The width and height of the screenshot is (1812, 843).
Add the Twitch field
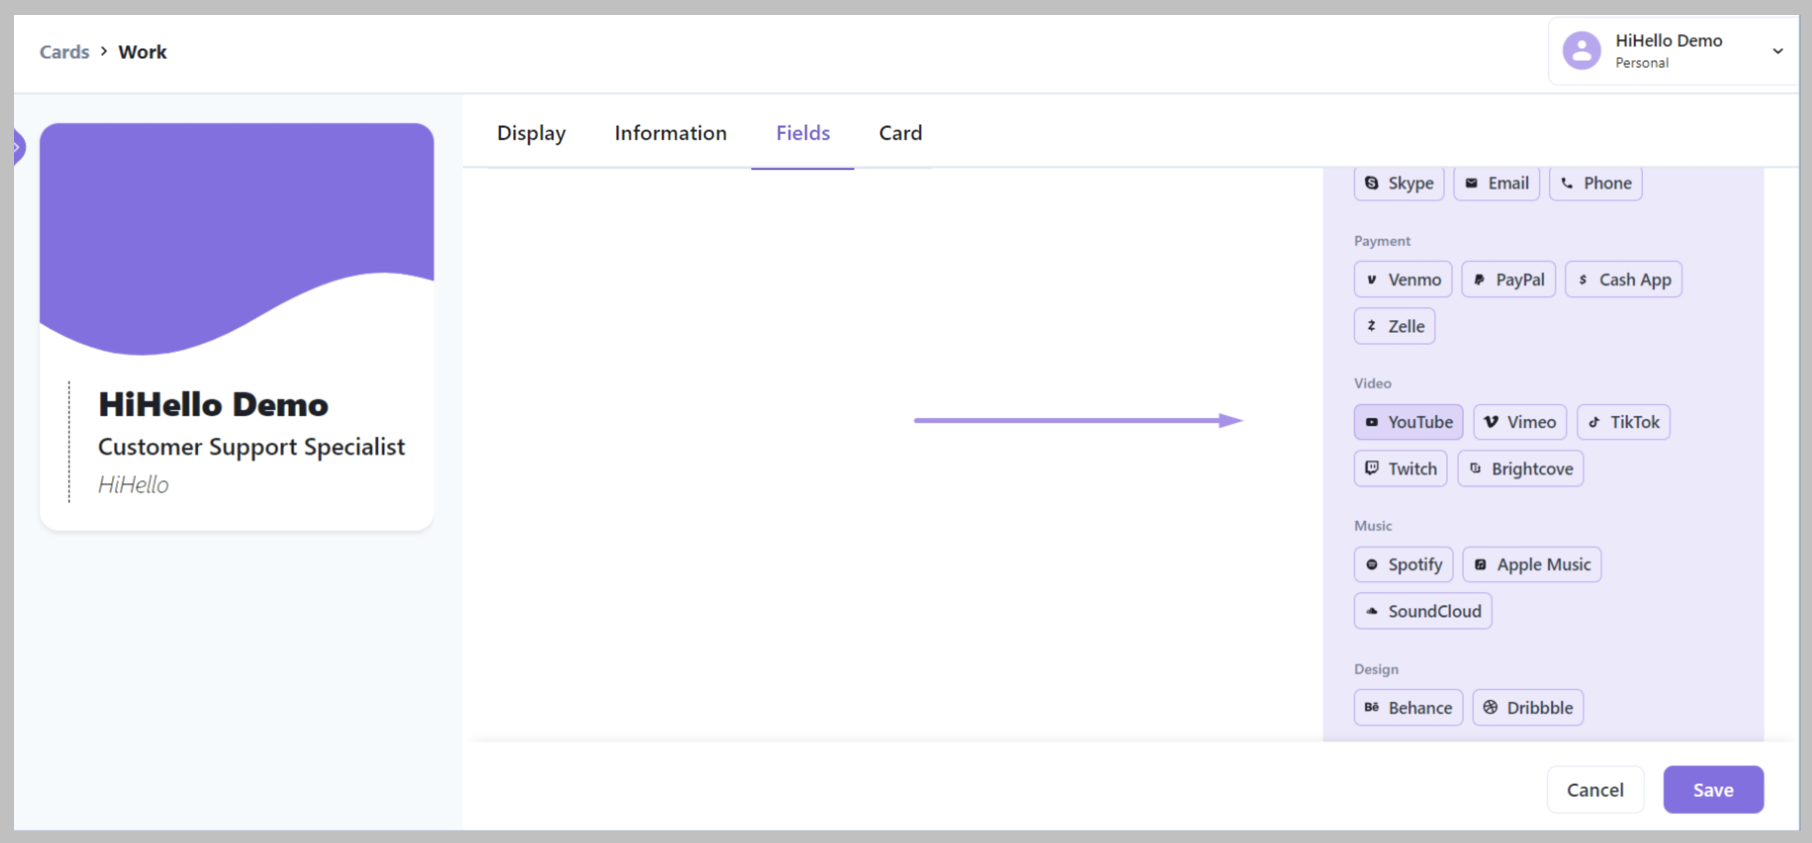pyautogui.click(x=1401, y=468)
